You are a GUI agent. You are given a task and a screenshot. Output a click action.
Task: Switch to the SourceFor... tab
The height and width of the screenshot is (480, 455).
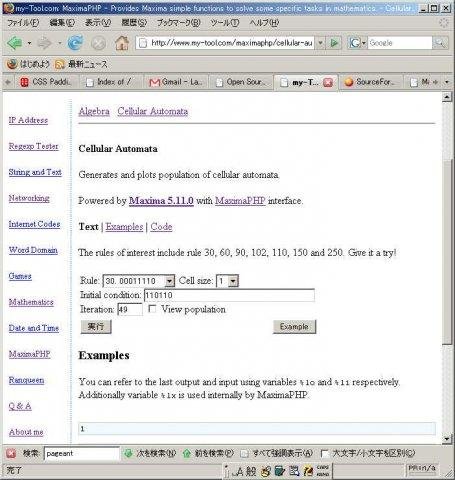click(371, 82)
